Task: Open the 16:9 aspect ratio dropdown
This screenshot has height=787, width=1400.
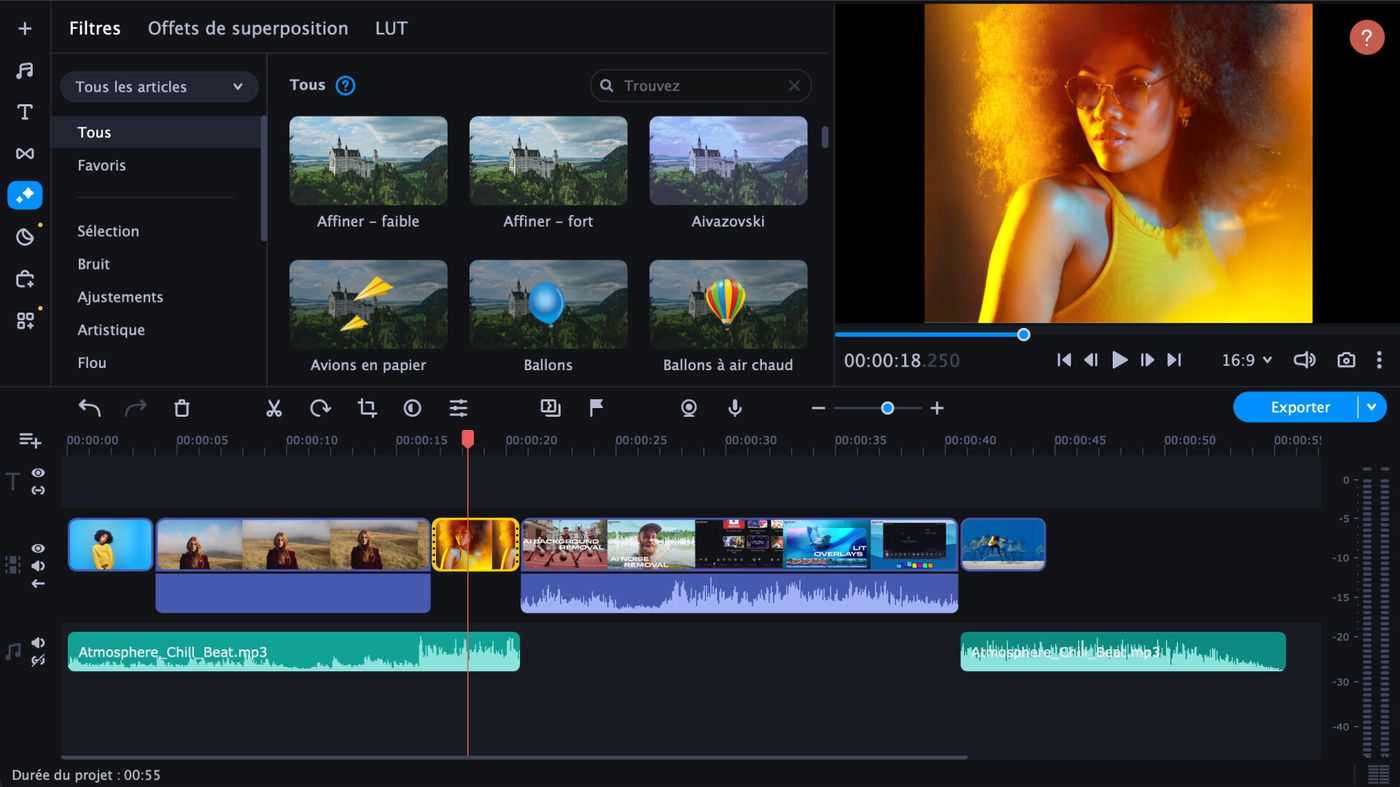Action: [1247, 360]
